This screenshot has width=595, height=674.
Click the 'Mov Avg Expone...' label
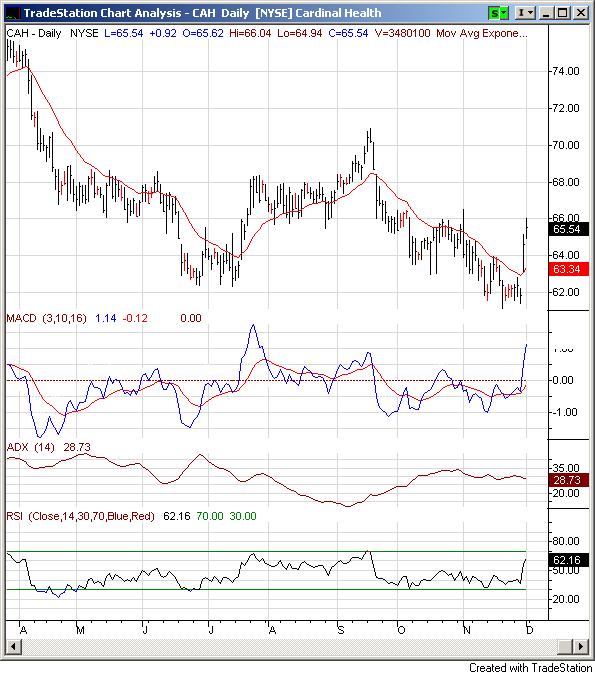[x=482, y=34]
